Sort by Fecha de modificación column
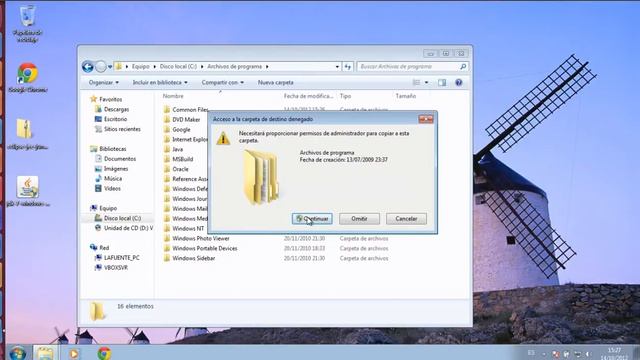The height and width of the screenshot is (360, 640). click(308, 96)
